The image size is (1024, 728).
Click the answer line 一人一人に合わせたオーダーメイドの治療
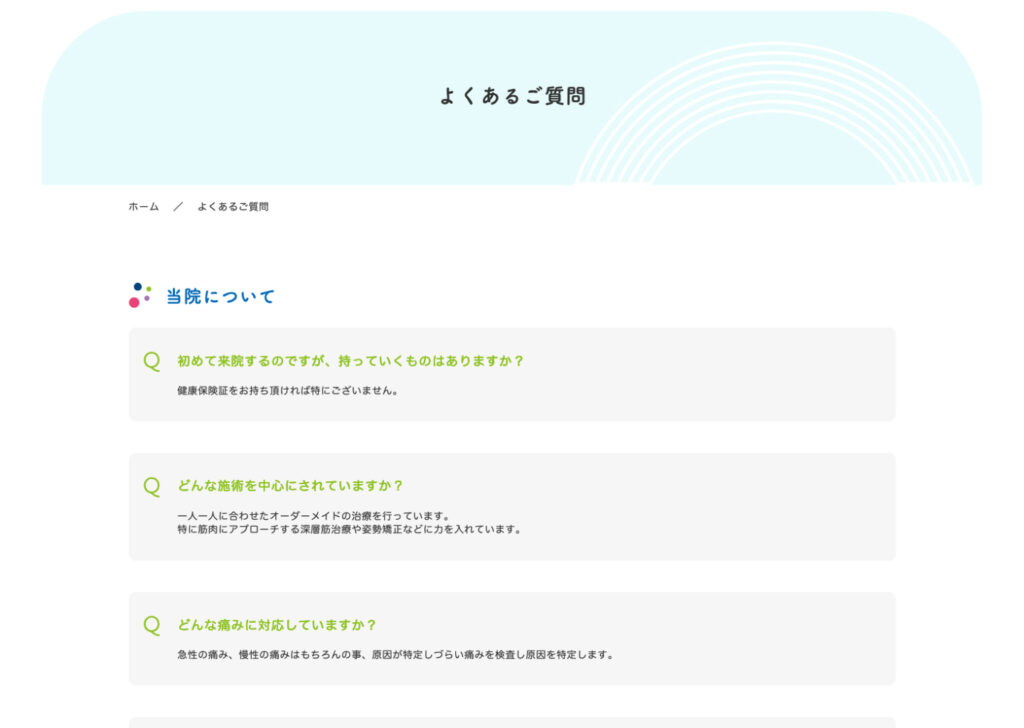[313, 516]
